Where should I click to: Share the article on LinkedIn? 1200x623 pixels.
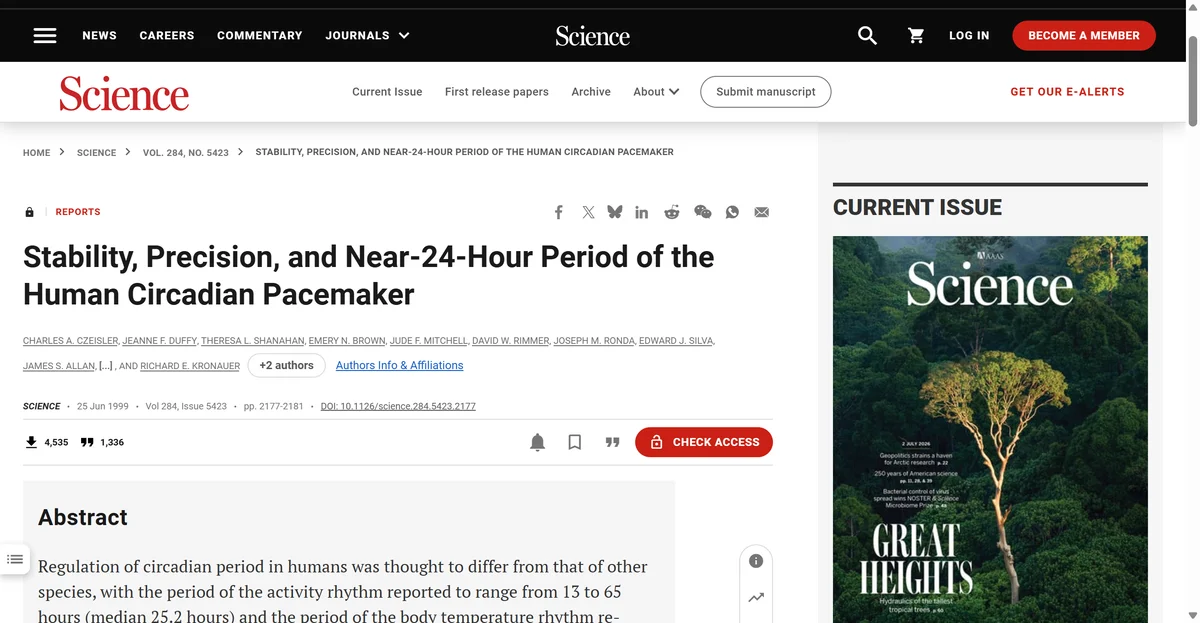(642, 212)
